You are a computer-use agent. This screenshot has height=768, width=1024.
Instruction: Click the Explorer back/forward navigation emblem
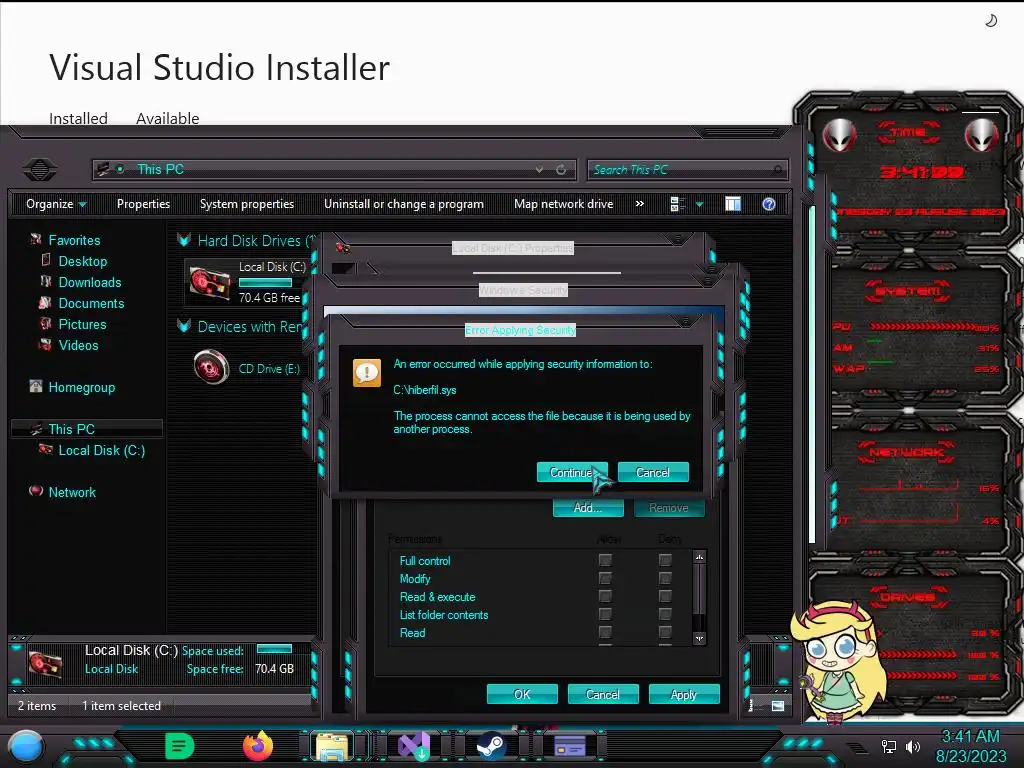click(40, 170)
